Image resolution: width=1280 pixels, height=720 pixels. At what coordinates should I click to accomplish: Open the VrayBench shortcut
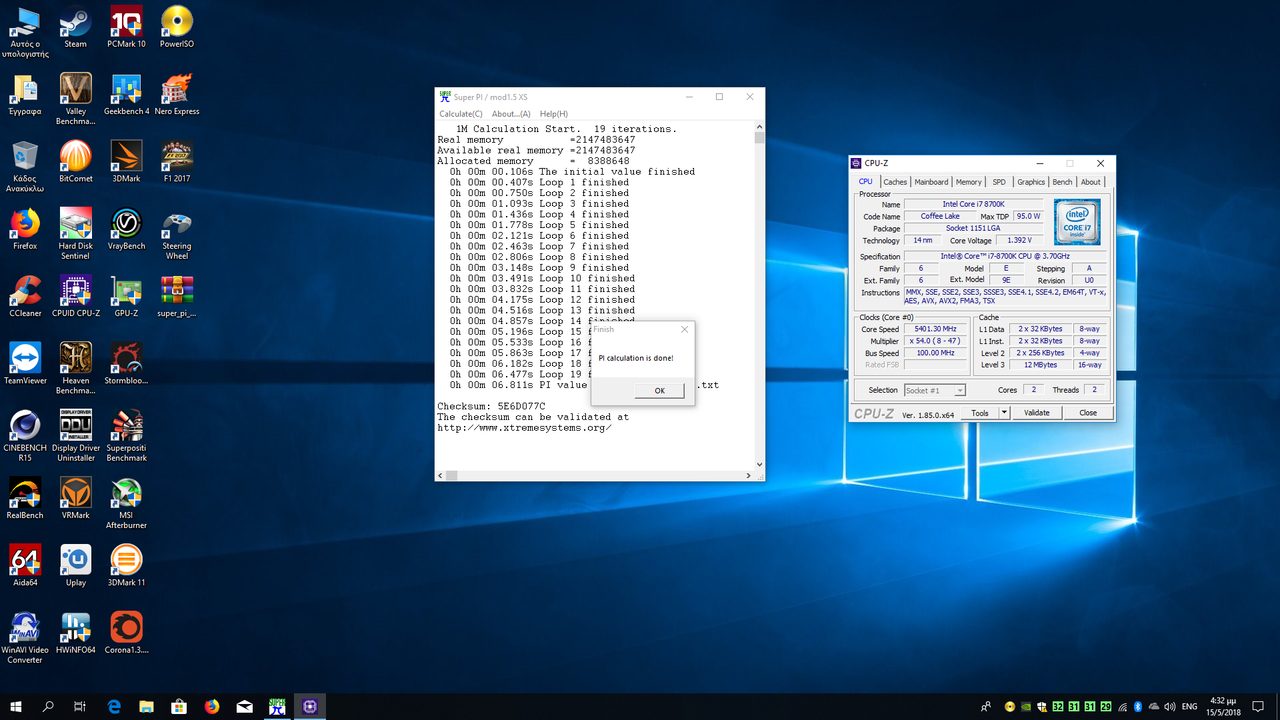click(x=126, y=228)
